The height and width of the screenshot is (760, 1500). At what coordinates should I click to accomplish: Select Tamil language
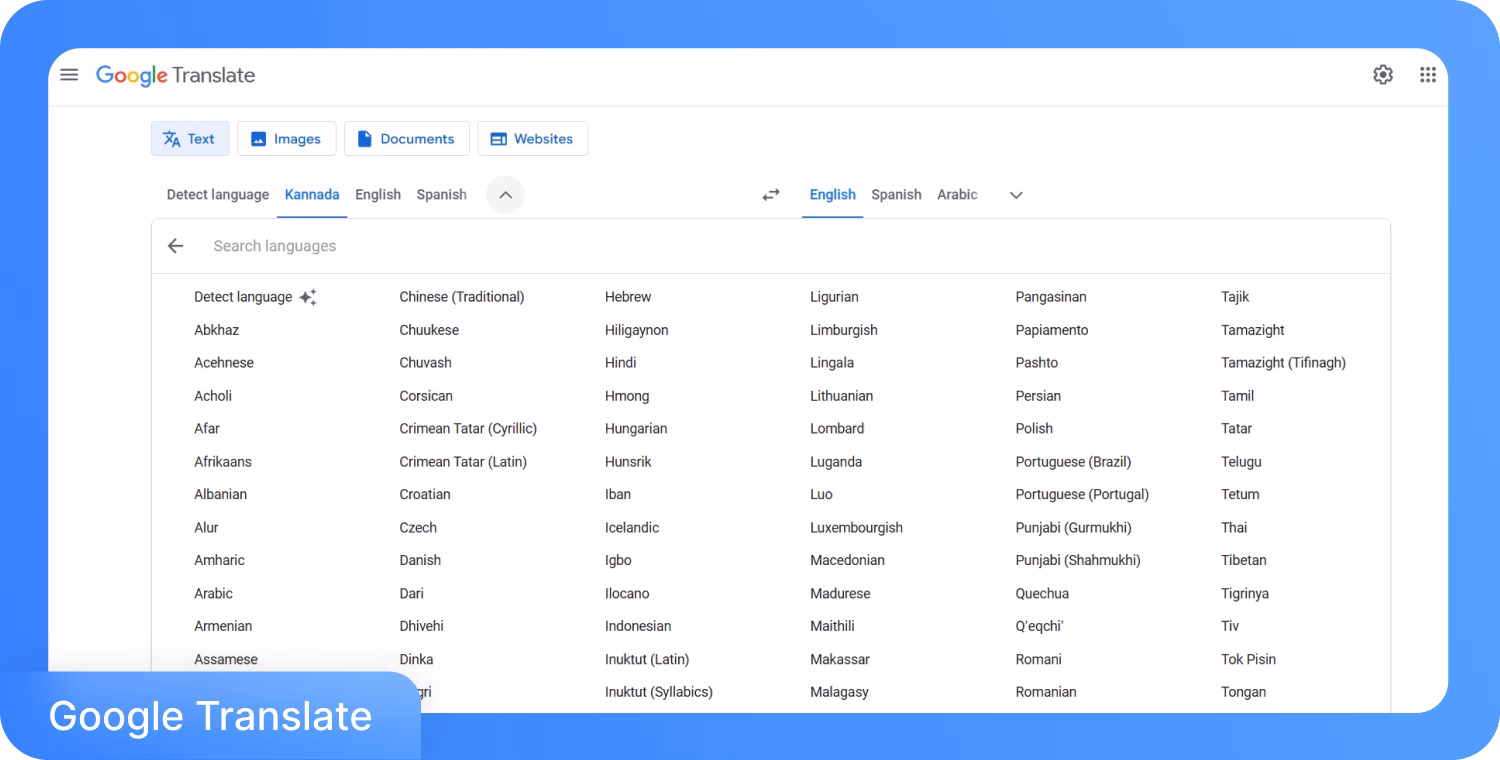(1238, 396)
